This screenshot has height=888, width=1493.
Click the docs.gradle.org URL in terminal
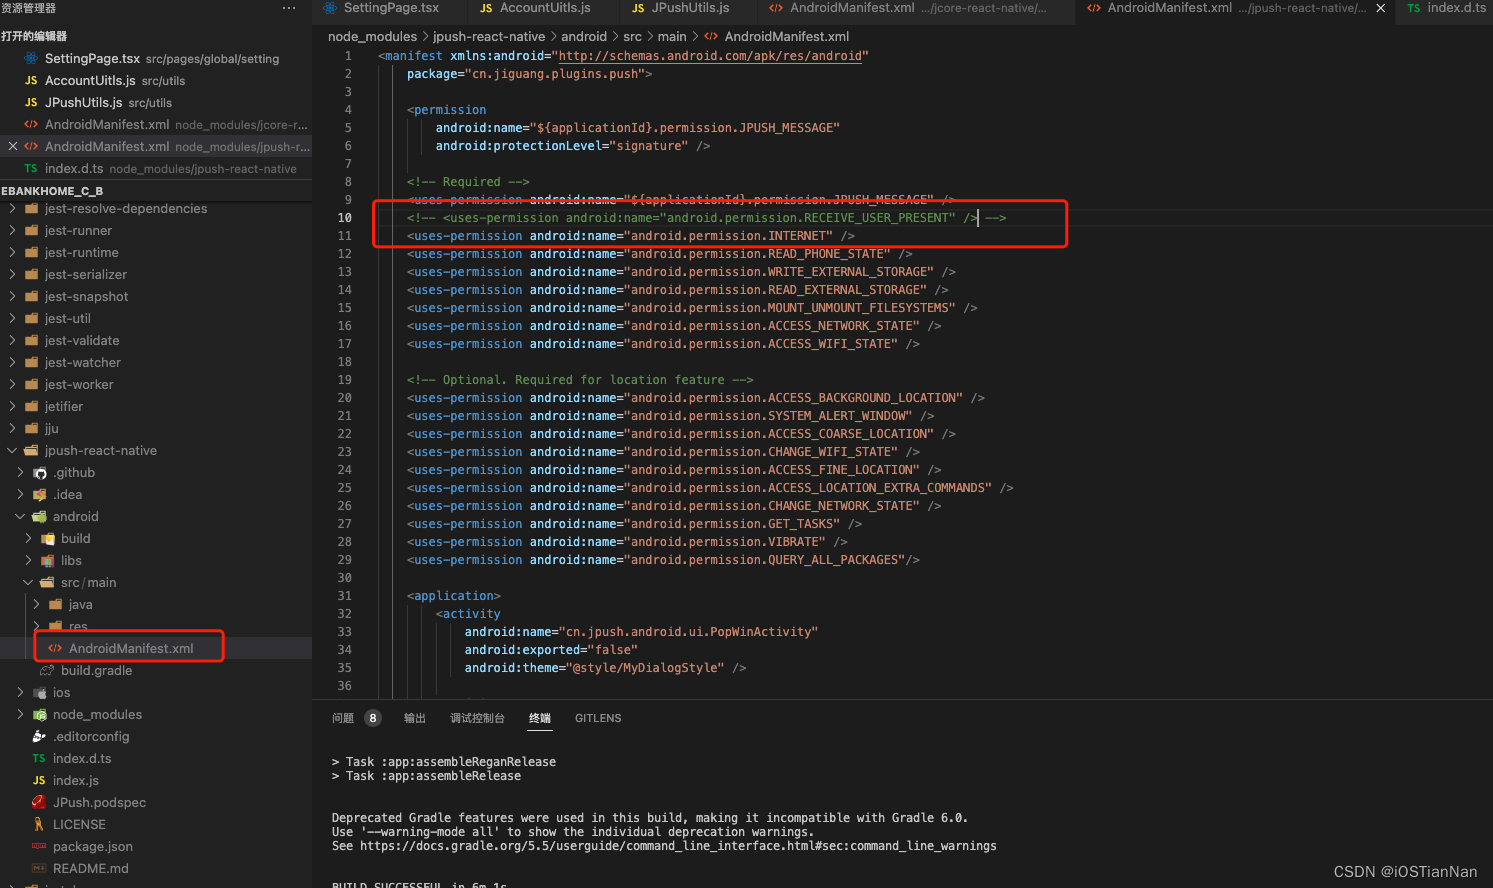(x=678, y=846)
